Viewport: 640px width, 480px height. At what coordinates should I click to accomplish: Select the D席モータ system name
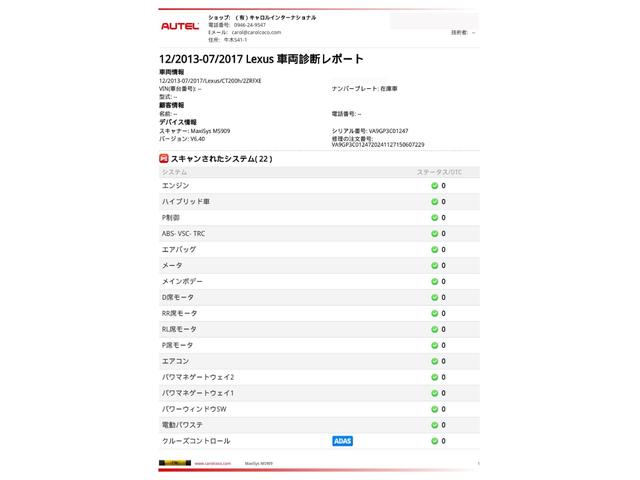click(x=178, y=298)
